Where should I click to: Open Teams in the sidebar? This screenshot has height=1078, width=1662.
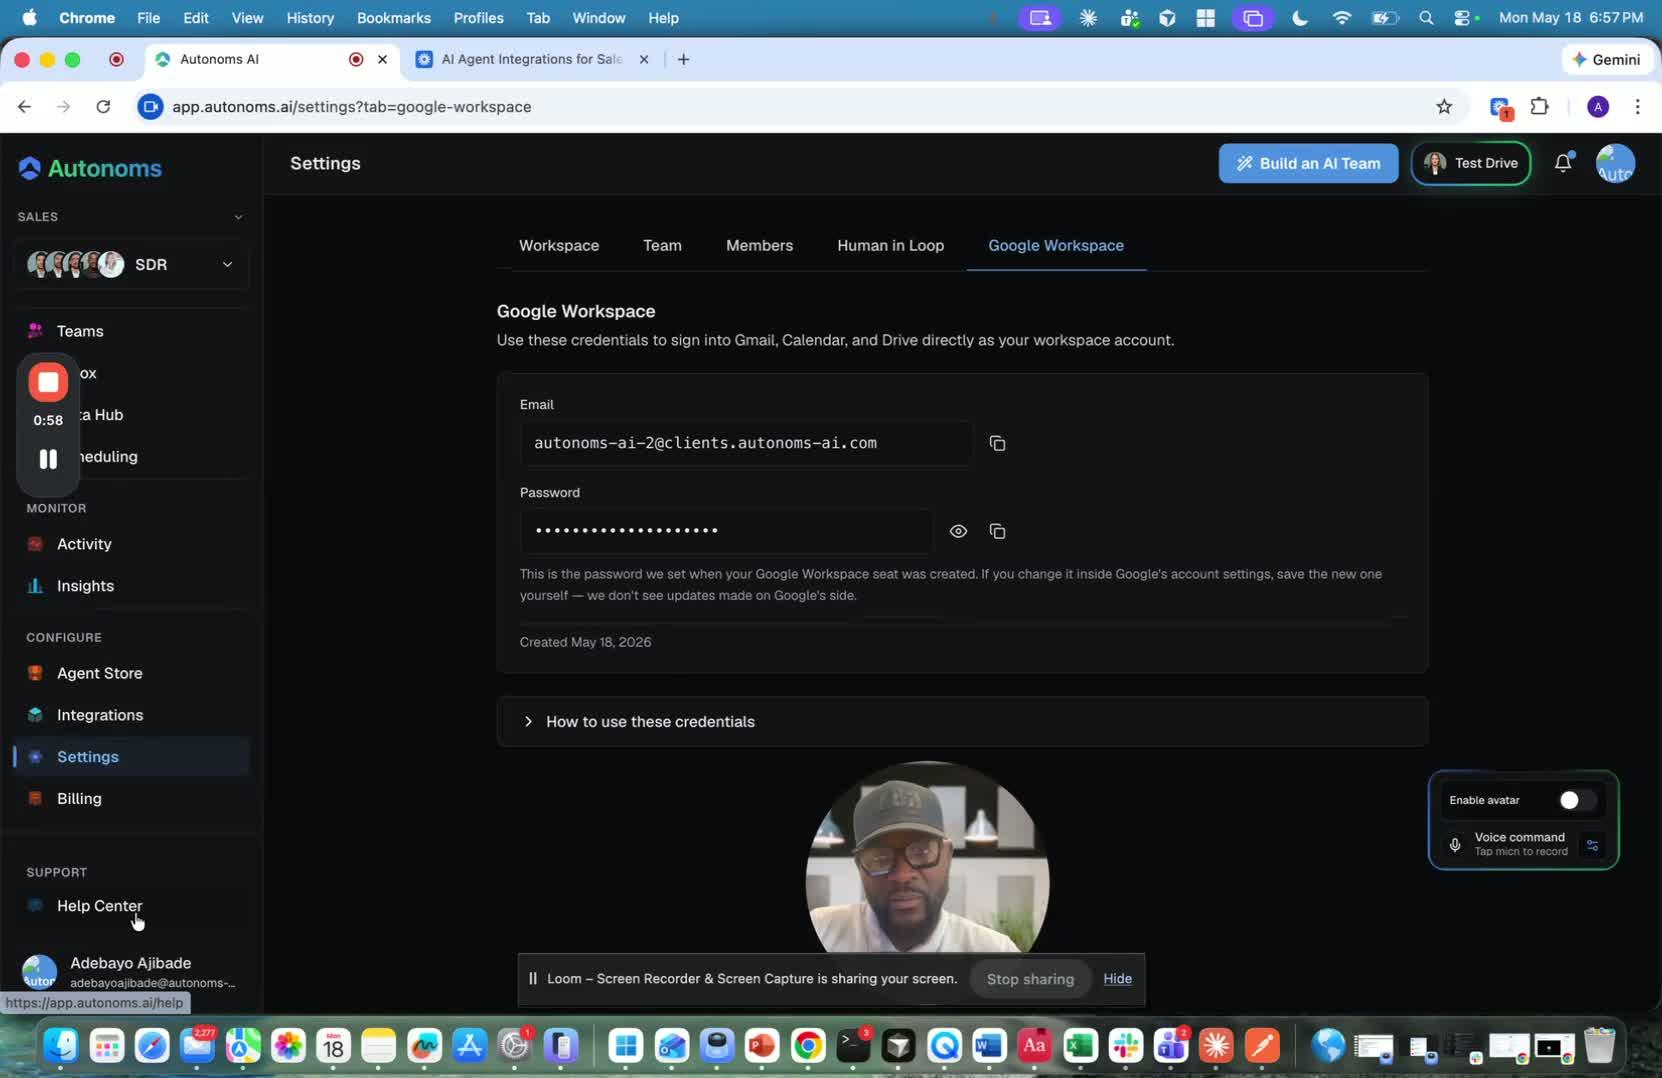(x=132, y=331)
